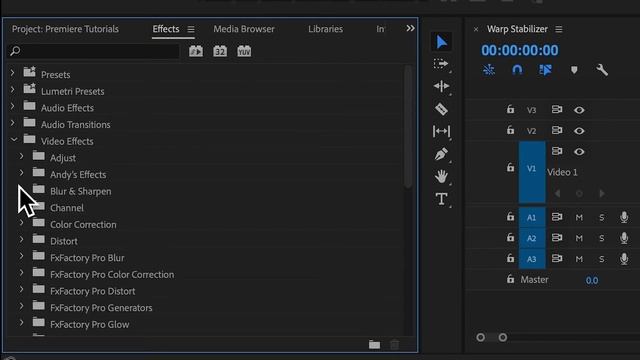Open Warp Stabilizer sequence panel menu
The height and width of the screenshot is (360, 640).
point(558,29)
